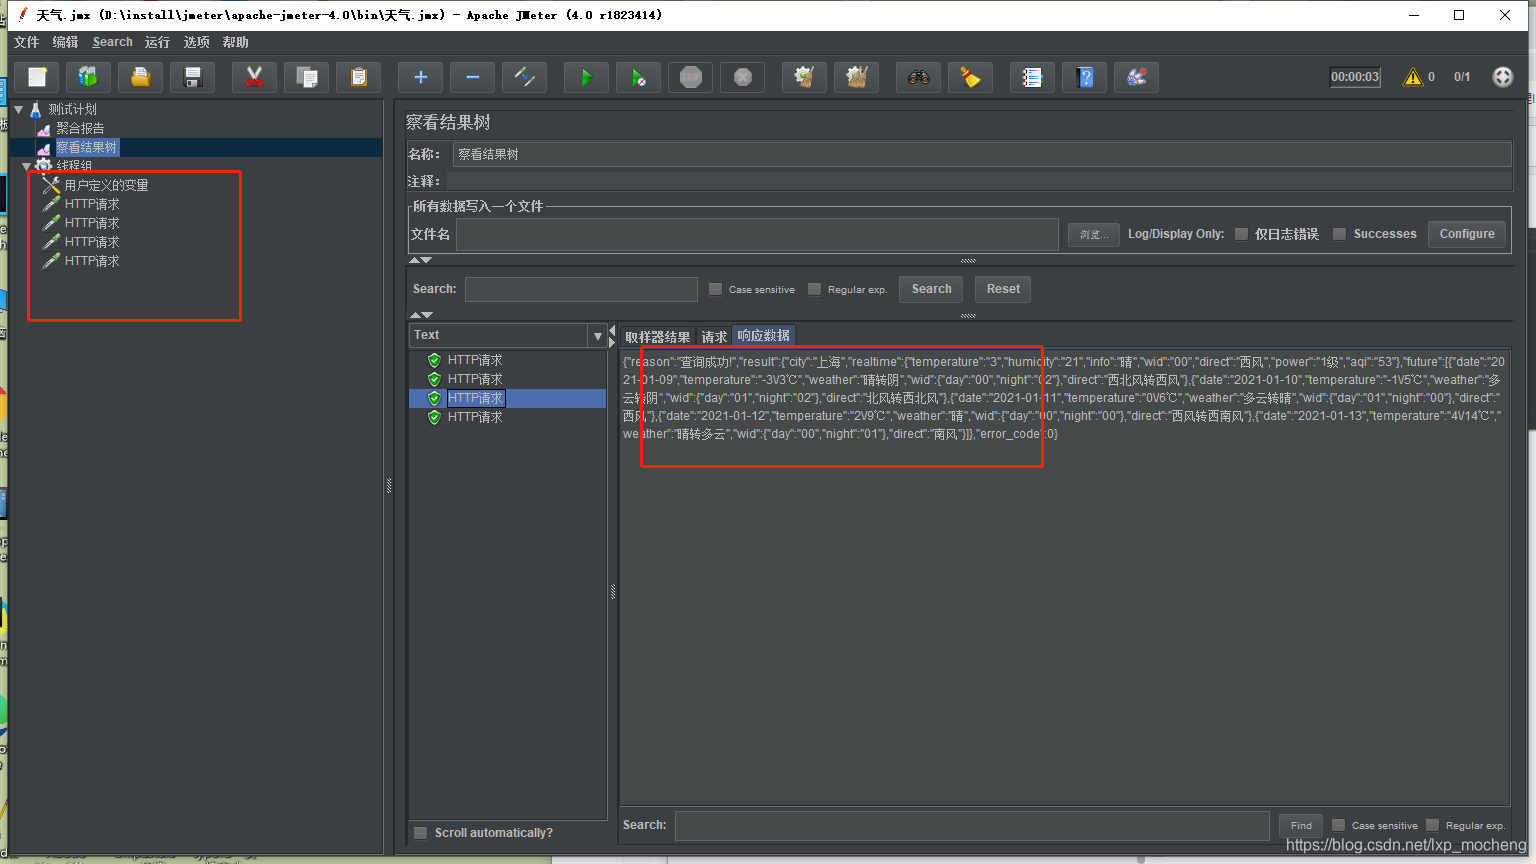Click the 00:00:03 elapsed time display
The width and height of the screenshot is (1536, 864).
click(1355, 77)
